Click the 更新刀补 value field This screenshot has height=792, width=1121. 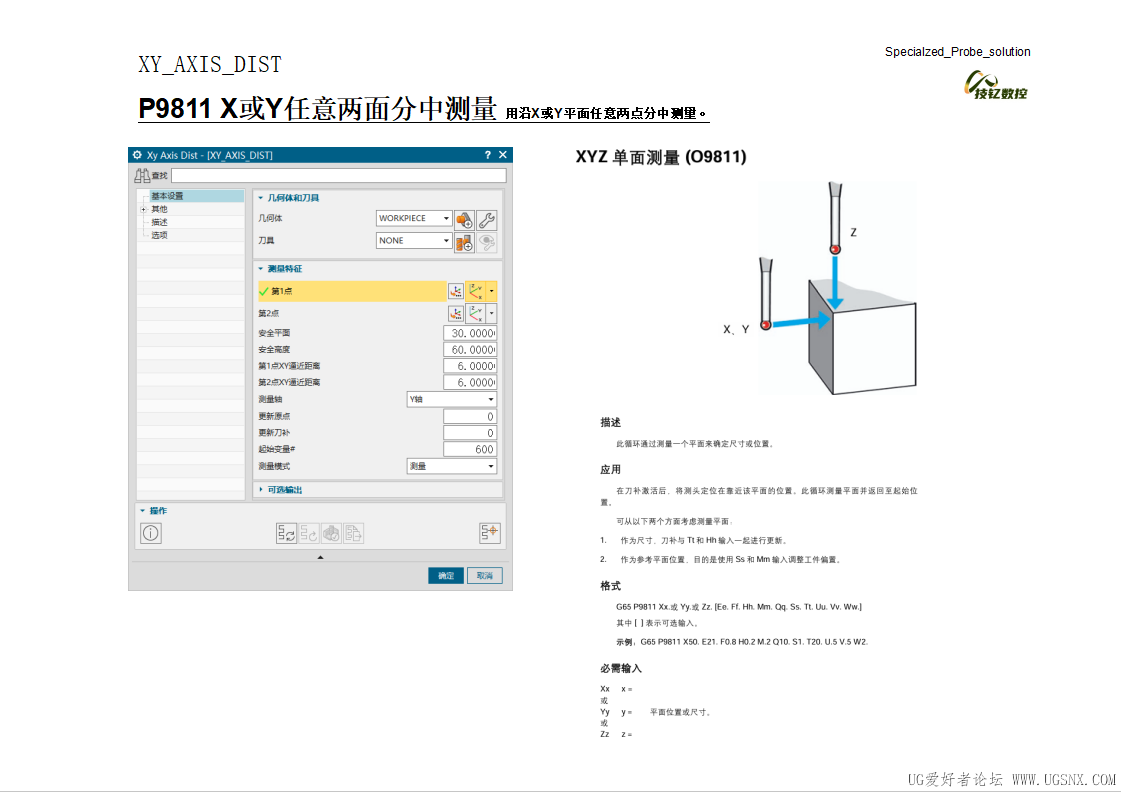pyautogui.click(x=470, y=432)
